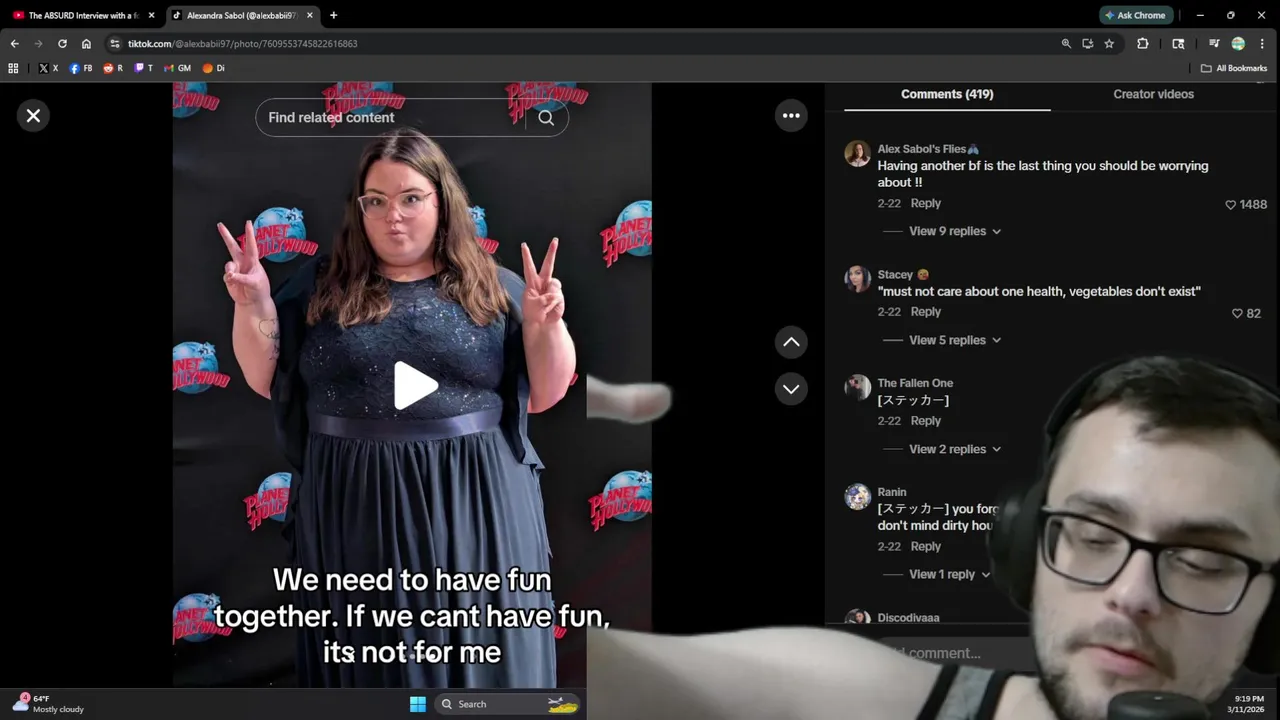Open the Chrome search-this-page lens icon
This screenshot has width=1280, height=720.
click(x=1178, y=44)
